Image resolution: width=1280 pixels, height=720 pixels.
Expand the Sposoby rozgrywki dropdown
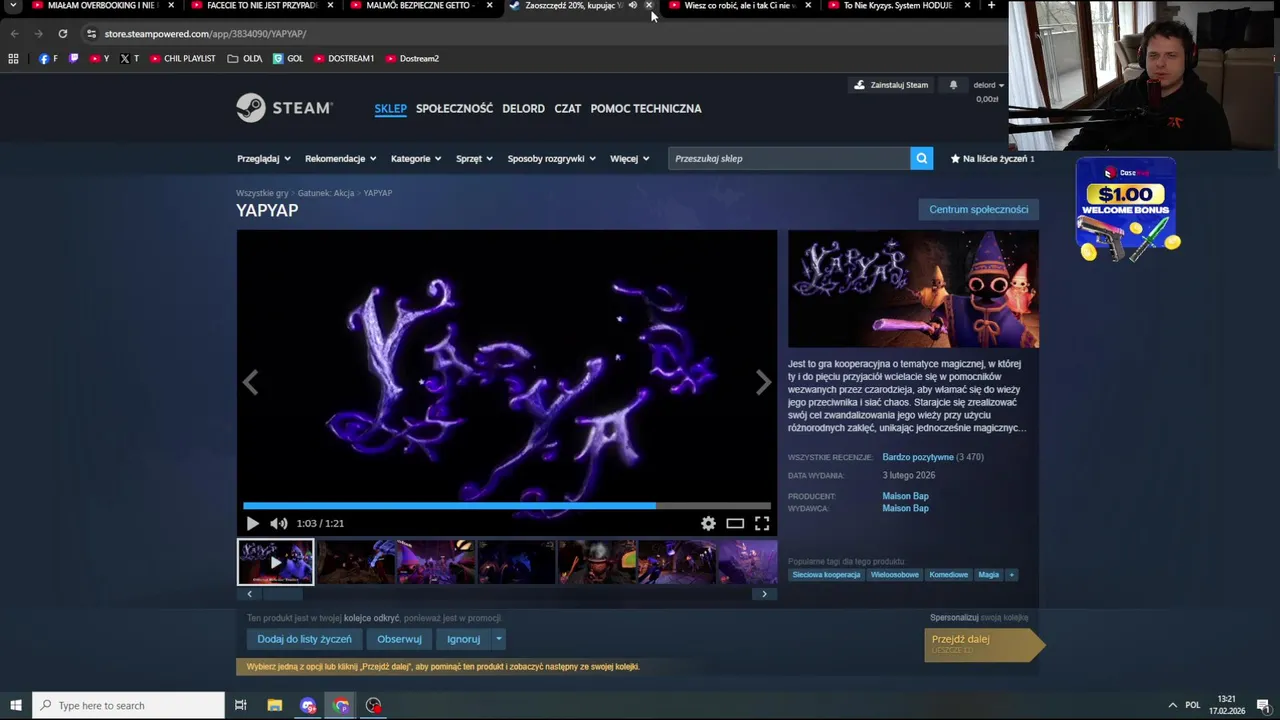(551, 158)
